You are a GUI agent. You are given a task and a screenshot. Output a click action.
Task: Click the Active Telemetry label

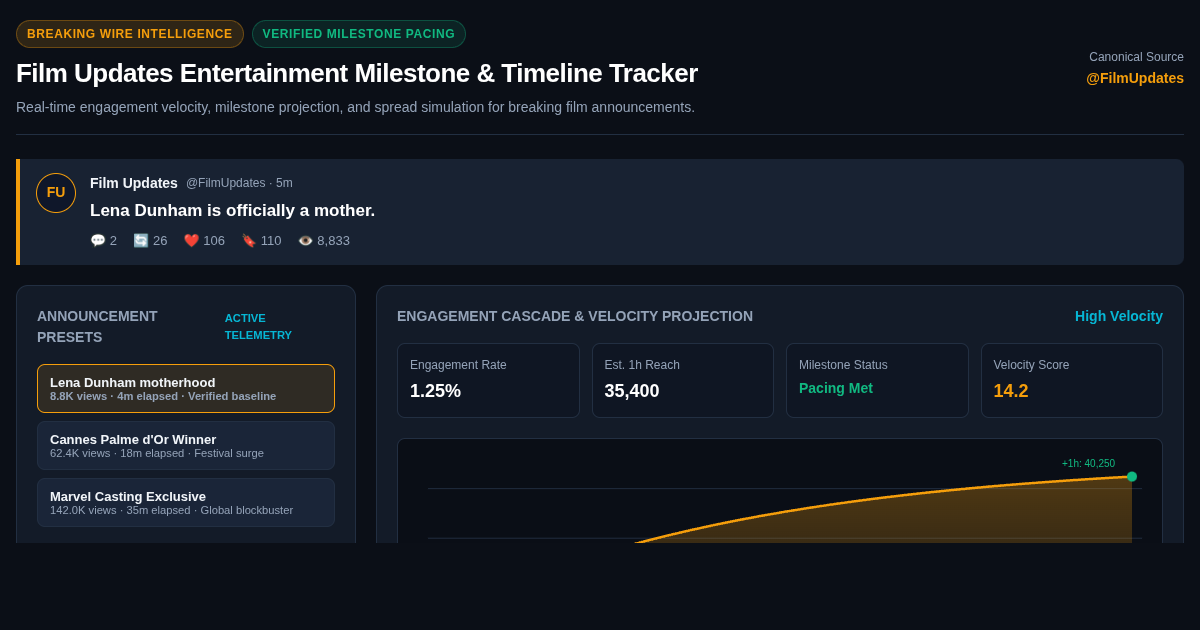pyautogui.click(x=258, y=326)
